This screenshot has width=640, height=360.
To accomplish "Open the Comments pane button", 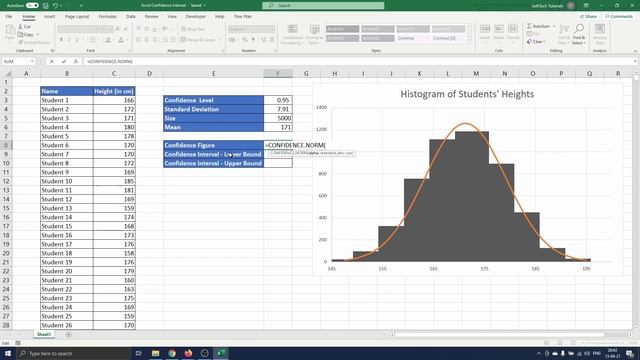I will (619, 16).
